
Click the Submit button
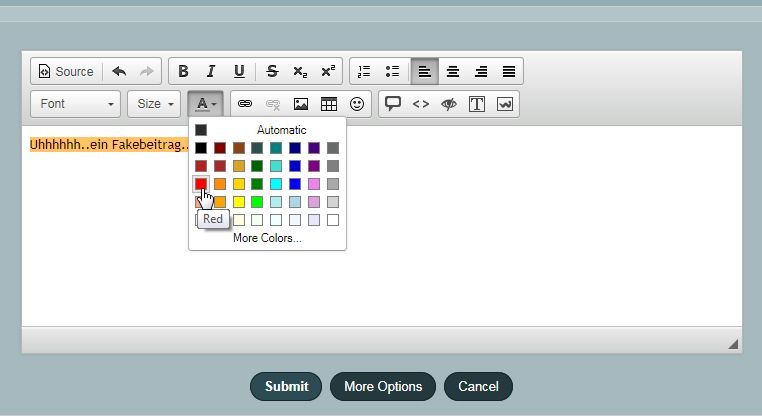pos(287,386)
